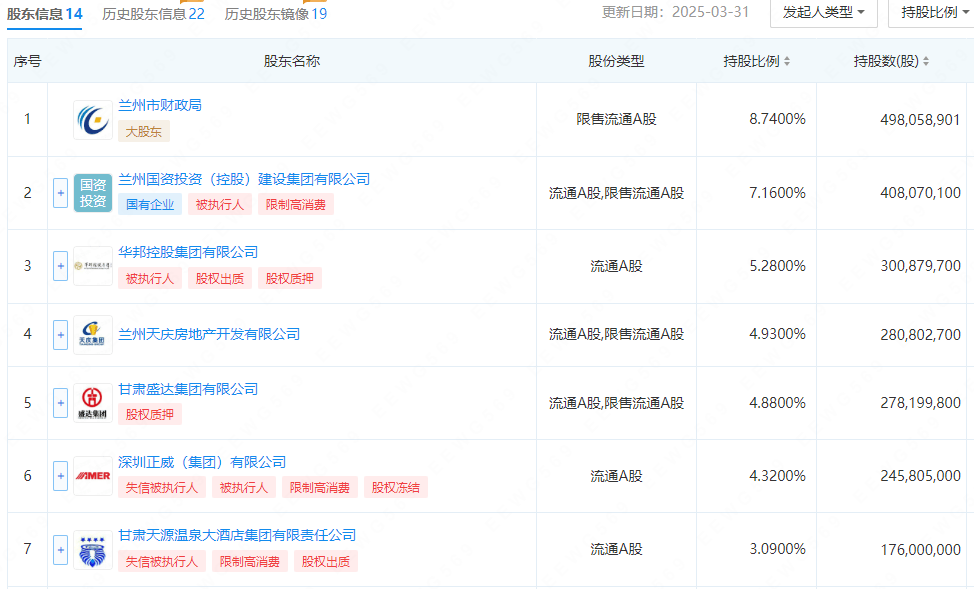
Task: Expand row 6 深圳正威 plus button
Action: pyautogui.click(x=60, y=476)
